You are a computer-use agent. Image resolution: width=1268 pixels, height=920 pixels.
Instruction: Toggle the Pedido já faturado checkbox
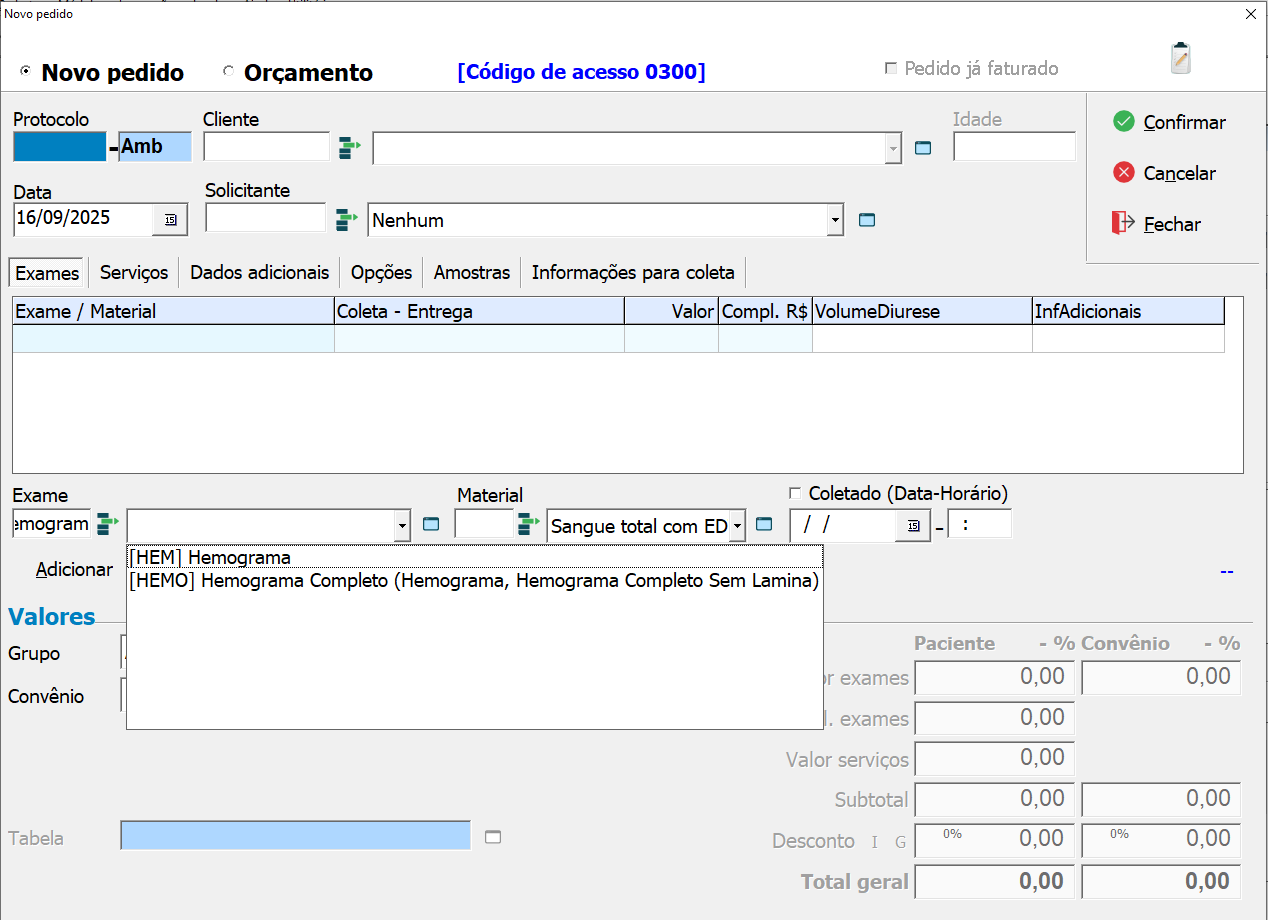point(891,68)
